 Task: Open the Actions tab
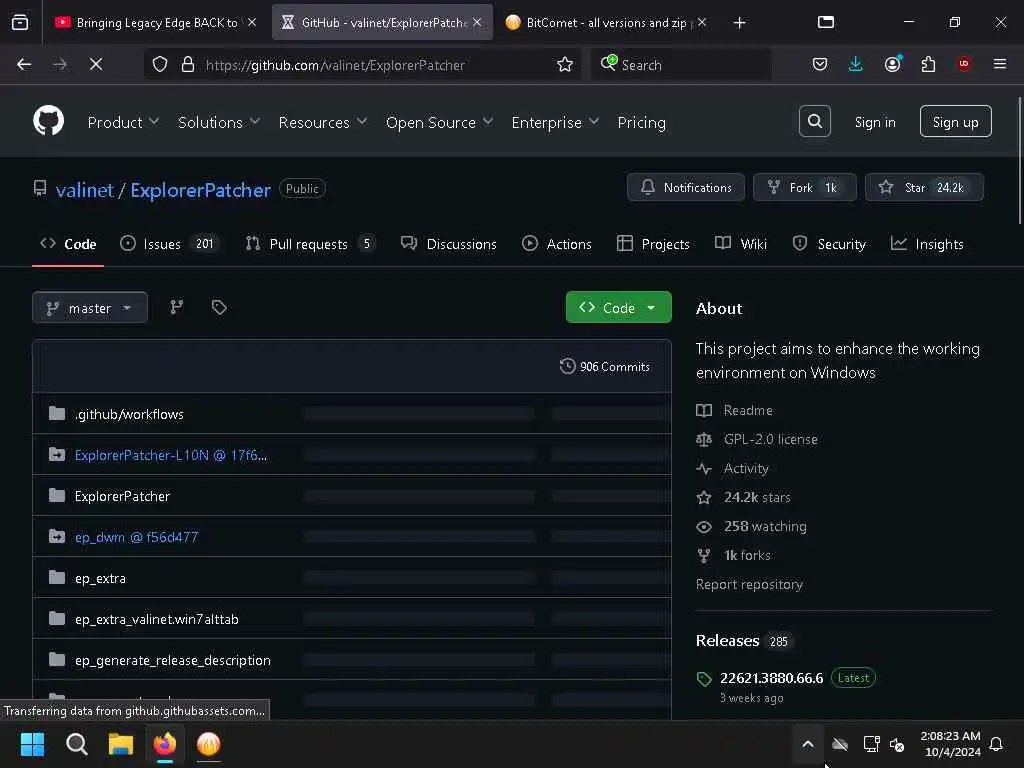point(557,244)
